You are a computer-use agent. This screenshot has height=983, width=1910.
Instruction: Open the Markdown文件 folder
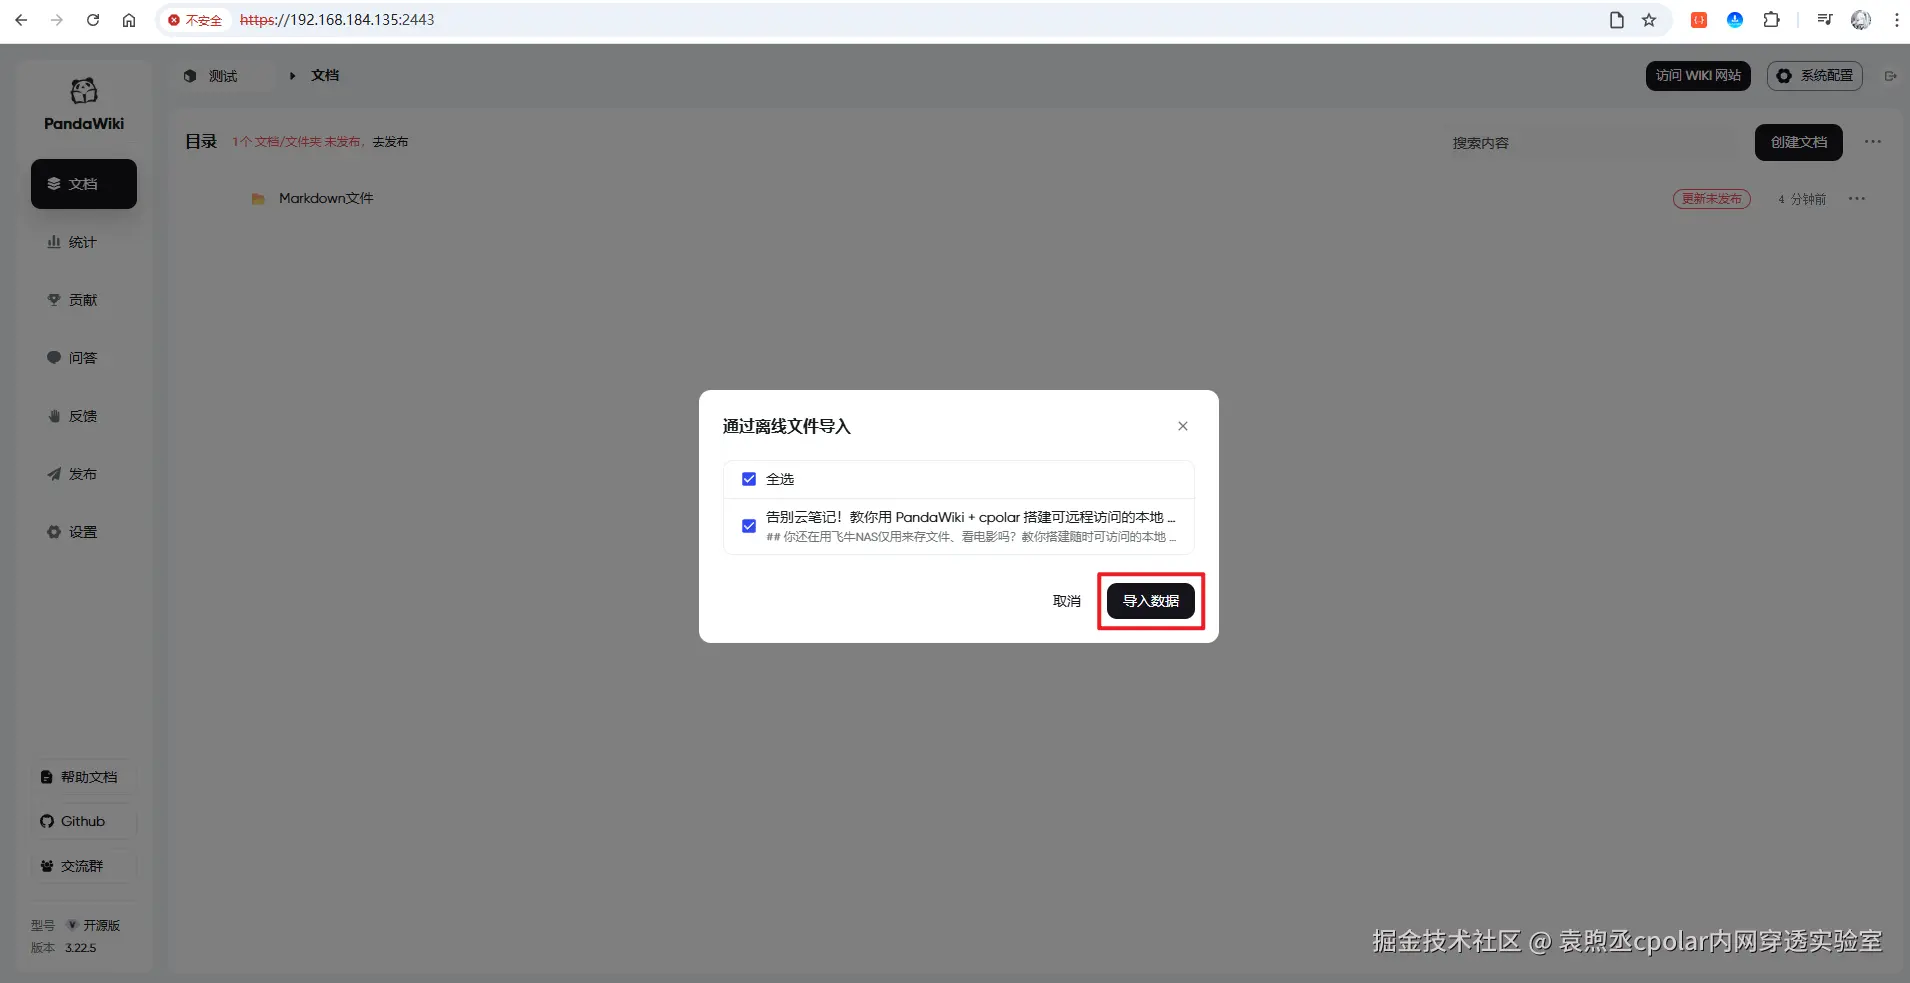(x=326, y=199)
